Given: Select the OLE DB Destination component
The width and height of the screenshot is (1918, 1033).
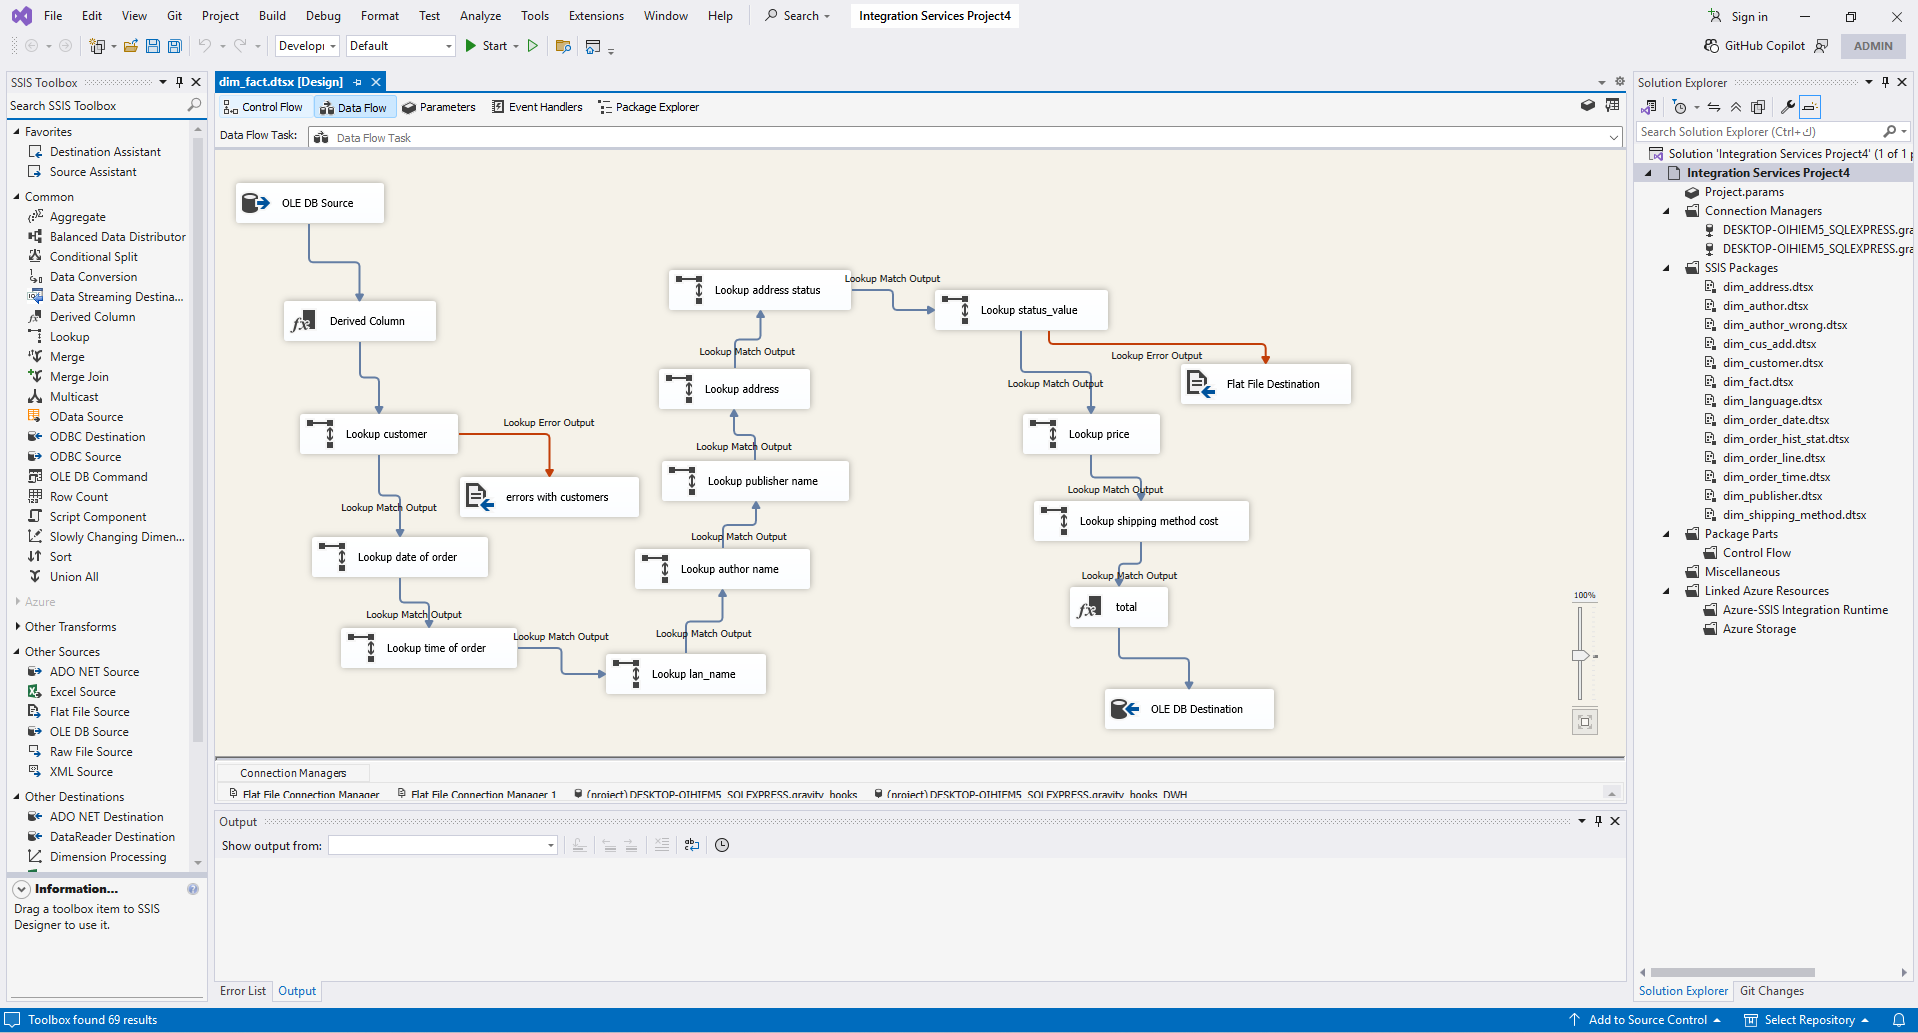Looking at the screenshot, I should [x=1189, y=709].
